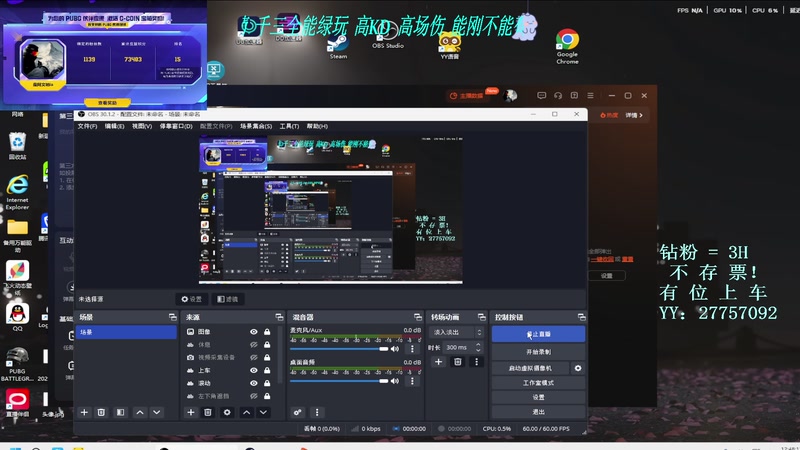Open virtual camera settings gear icon
Screen dimensions: 800x450
pyautogui.click(x=578, y=368)
